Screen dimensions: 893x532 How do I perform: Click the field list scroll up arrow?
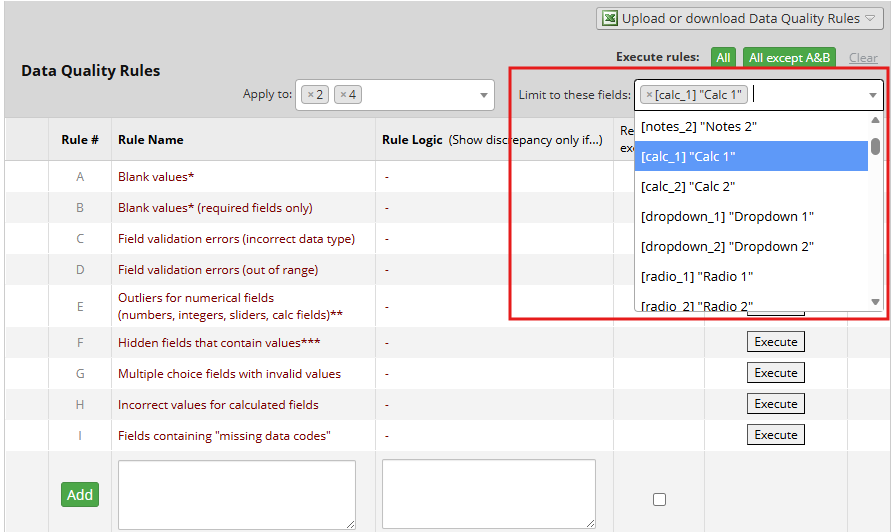875,120
